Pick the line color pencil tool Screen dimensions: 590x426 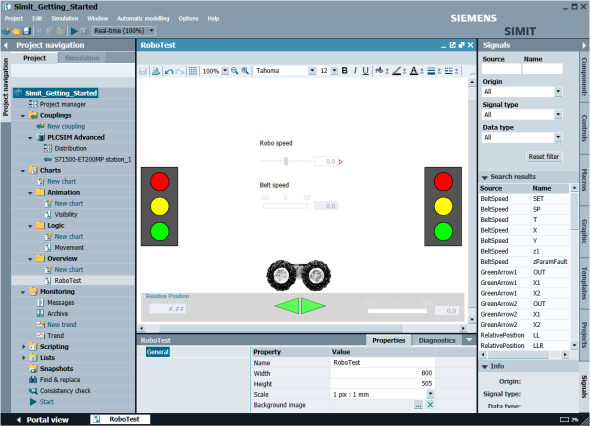pos(397,71)
